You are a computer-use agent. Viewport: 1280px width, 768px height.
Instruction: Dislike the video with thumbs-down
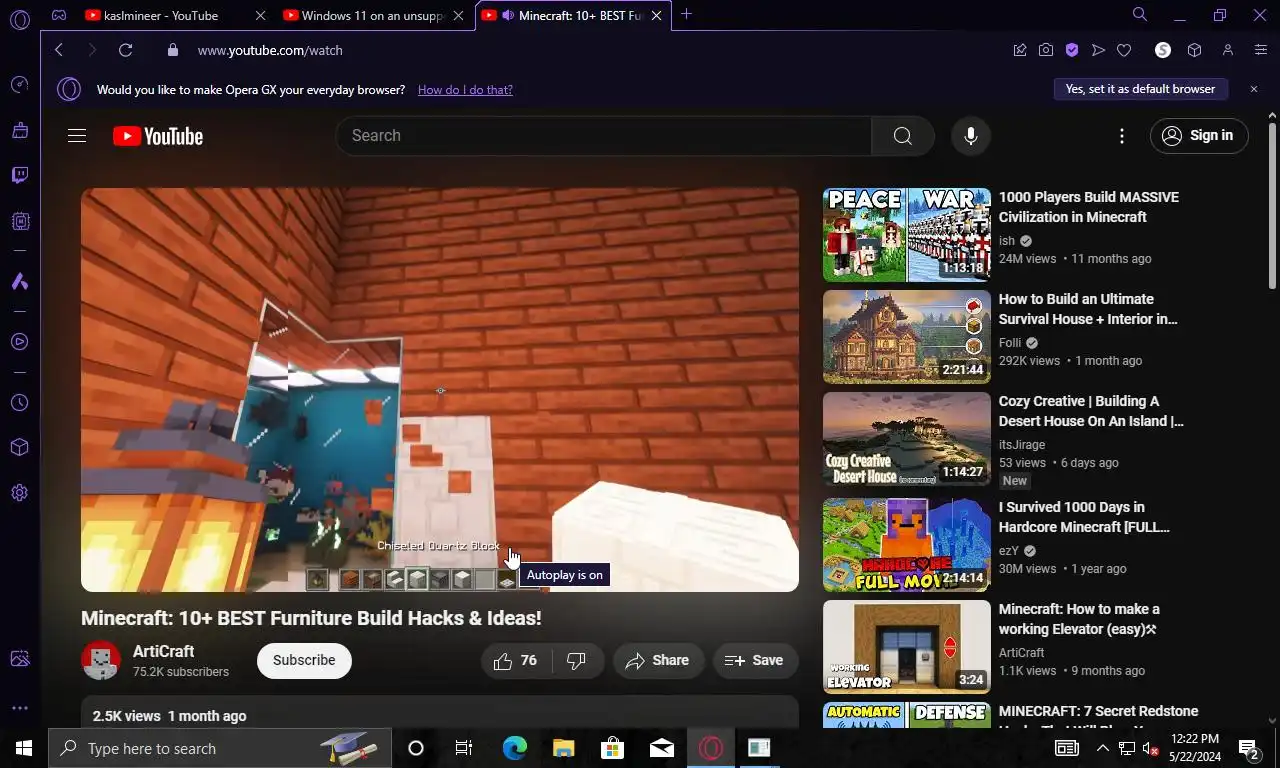coord(577,660)
